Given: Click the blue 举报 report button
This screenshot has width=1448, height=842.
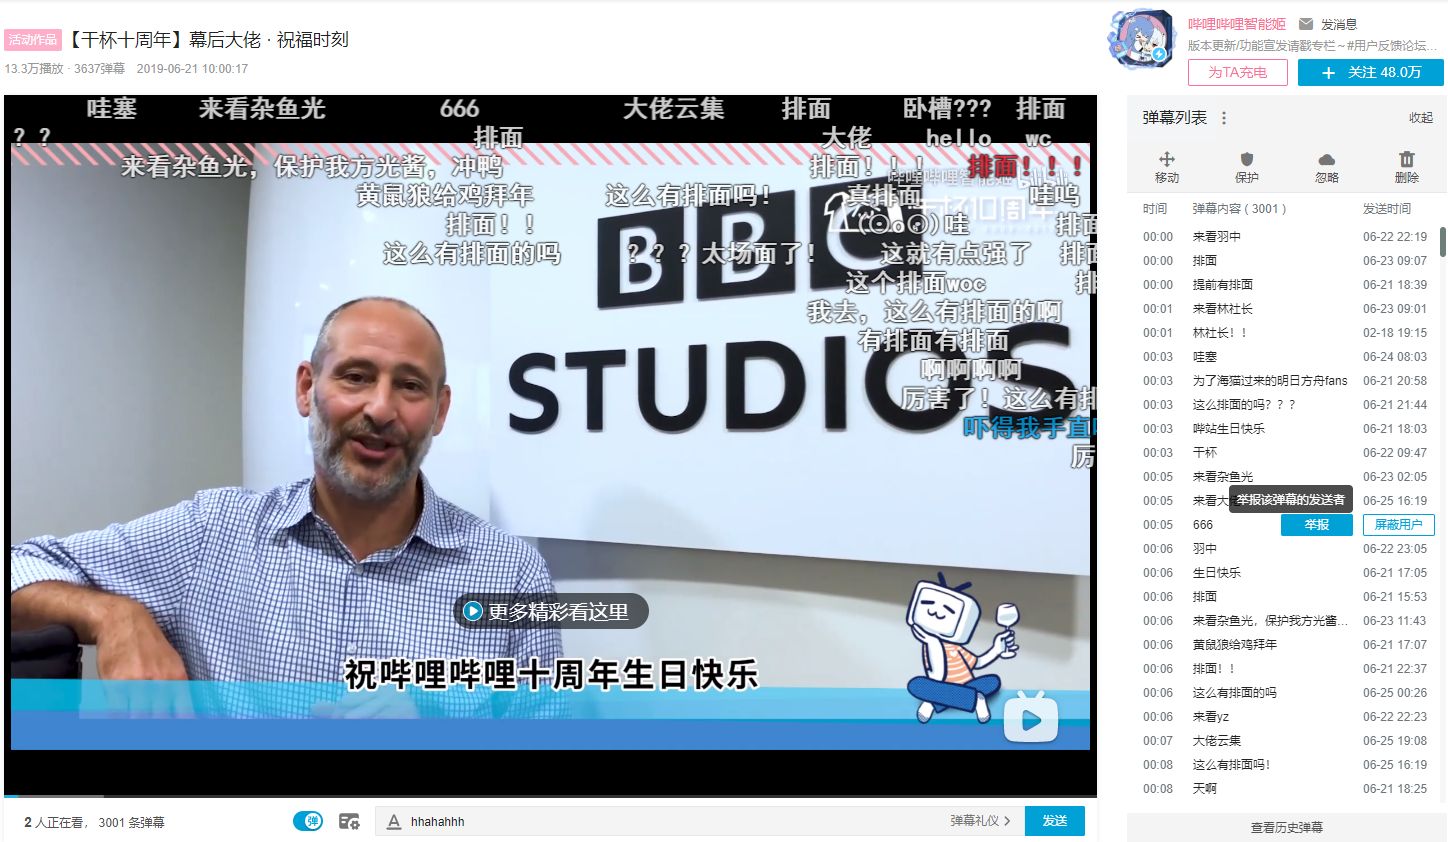Looking at the screenshot, I should pos(1316,524).
